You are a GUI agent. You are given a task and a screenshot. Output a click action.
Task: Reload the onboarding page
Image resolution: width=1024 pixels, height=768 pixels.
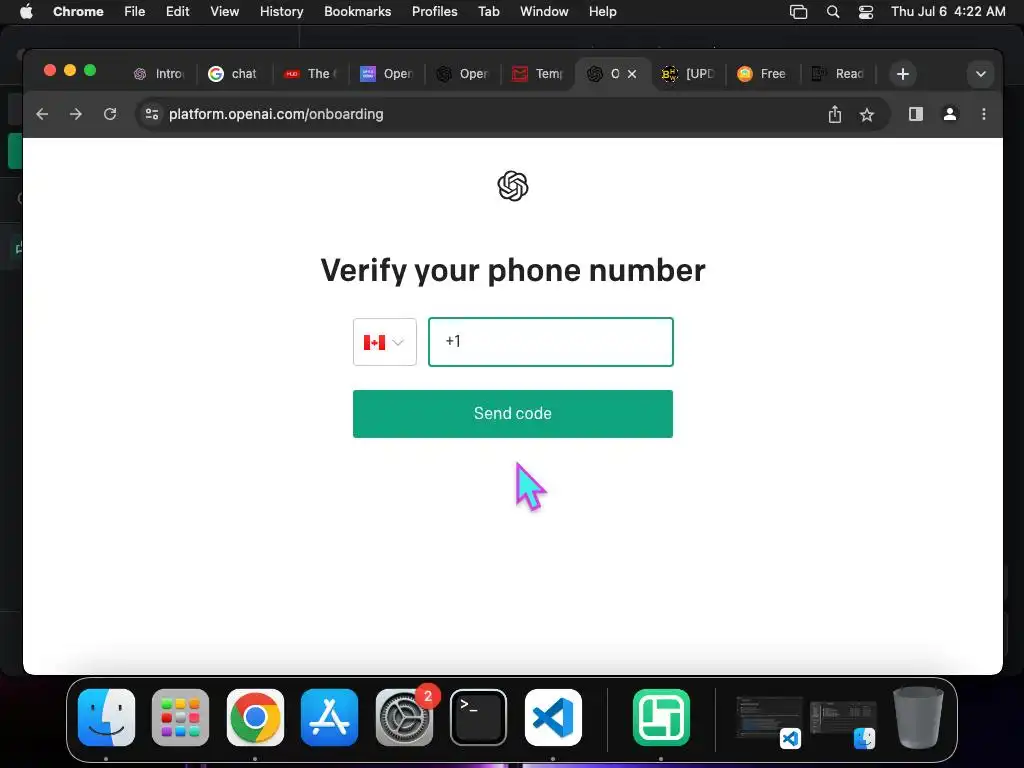pos(110,114)
